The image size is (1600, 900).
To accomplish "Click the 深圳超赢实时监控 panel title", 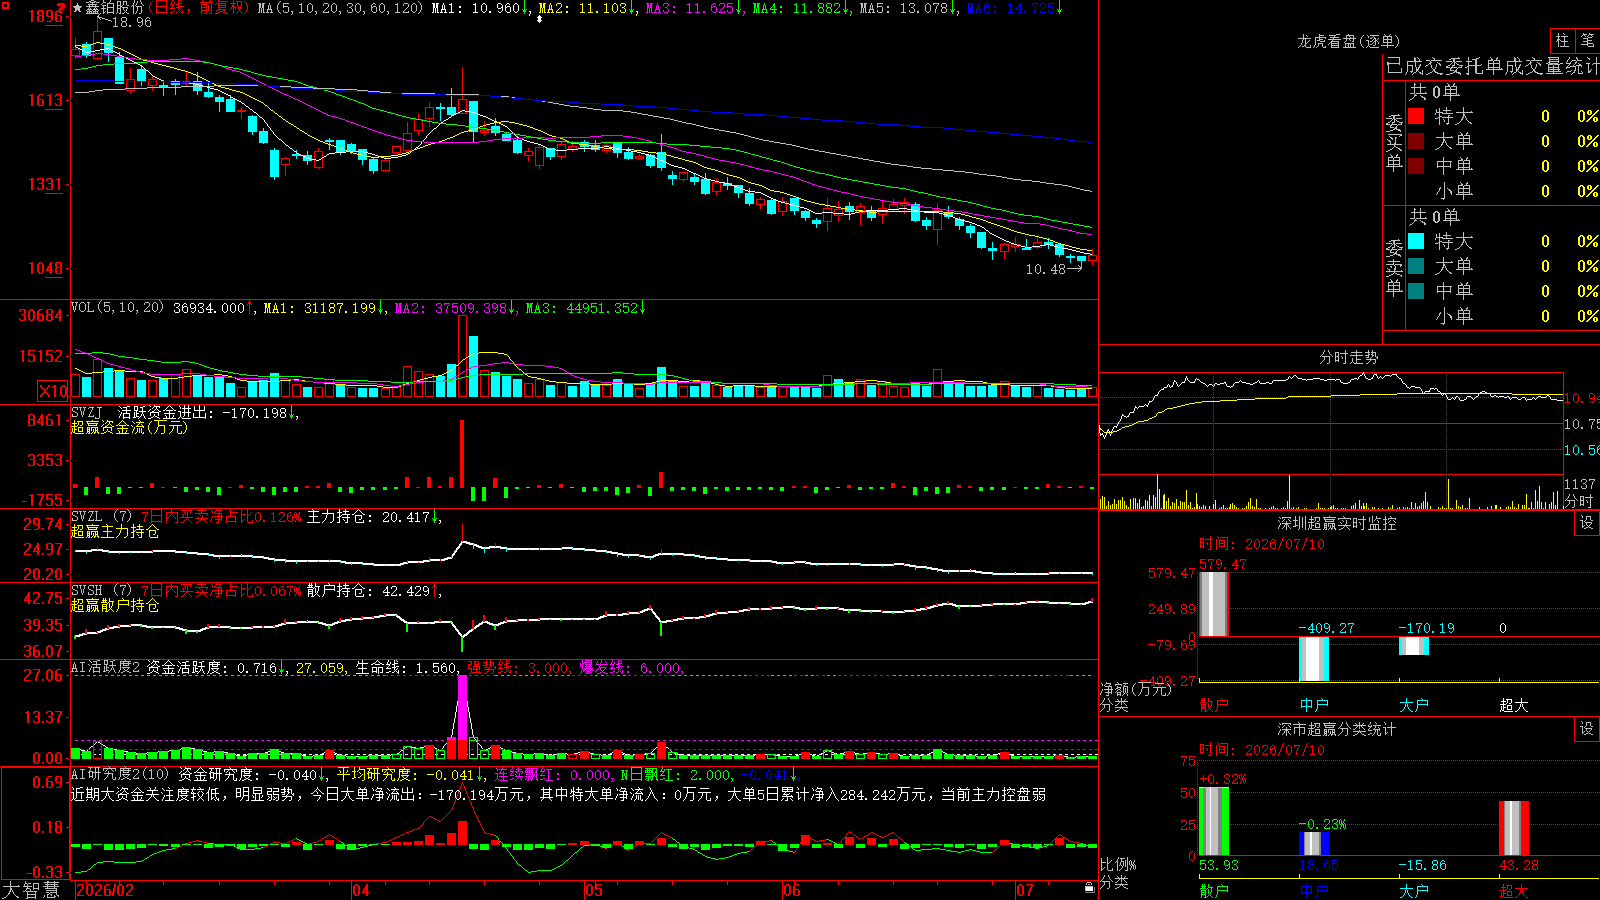I will click(x=1337, y=523).
